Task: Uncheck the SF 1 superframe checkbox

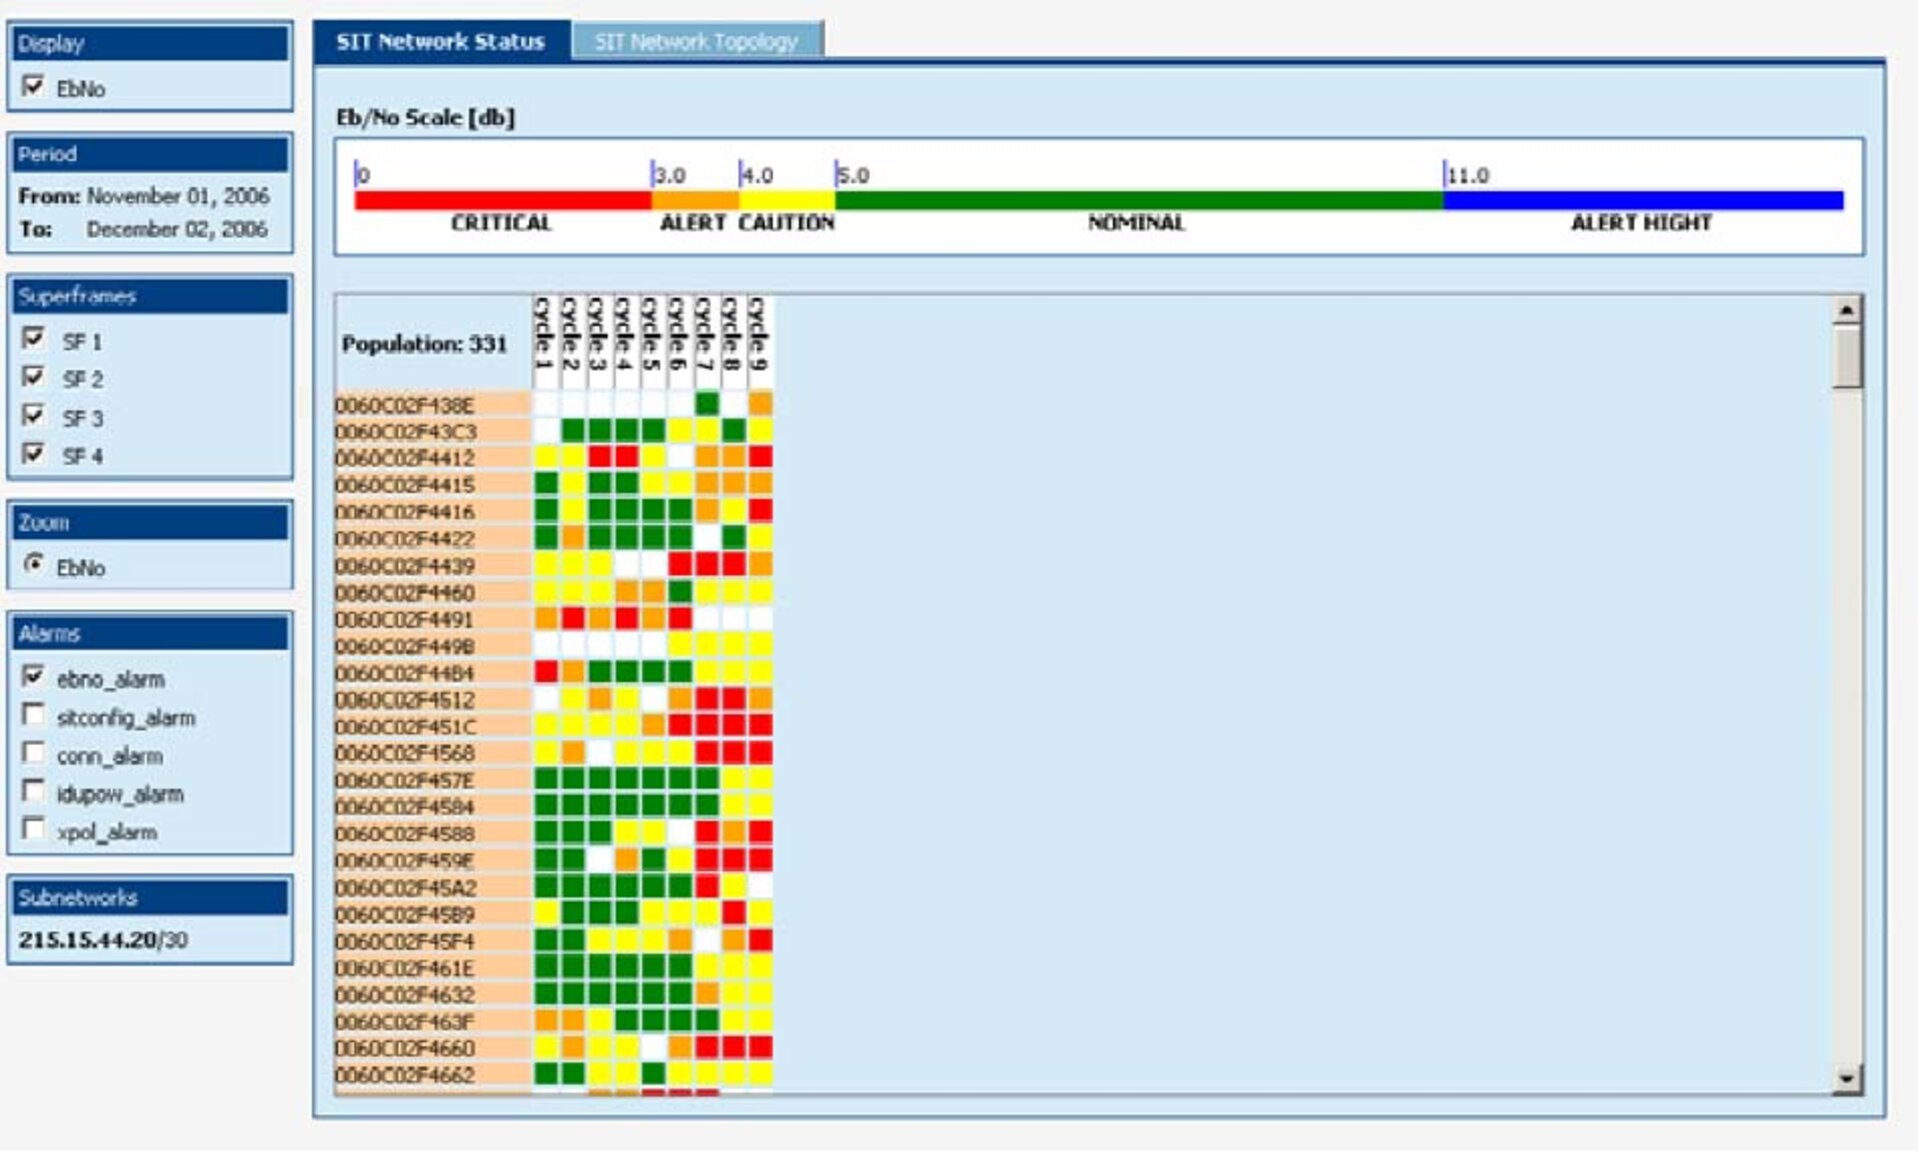Action: pyautogui.click(x=33, y=339)
